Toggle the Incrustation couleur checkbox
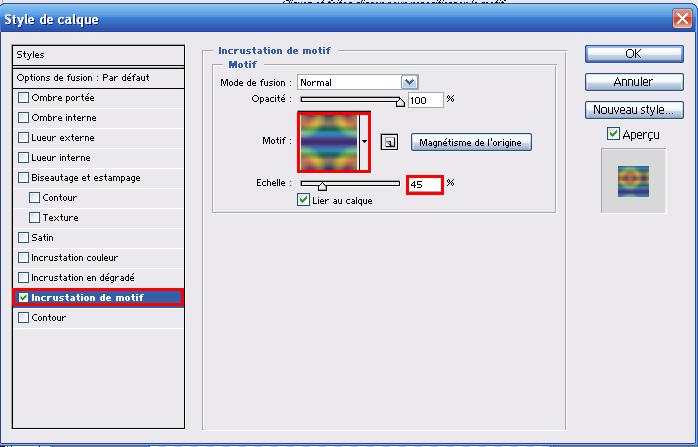This screenshot has width=698, height=447. (x=23, y=257)
